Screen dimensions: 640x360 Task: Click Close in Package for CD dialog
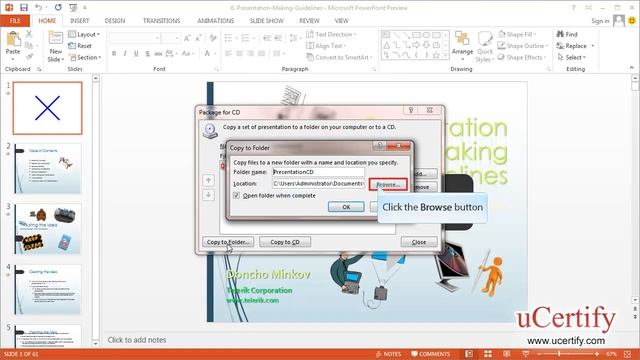click(419, 242)
